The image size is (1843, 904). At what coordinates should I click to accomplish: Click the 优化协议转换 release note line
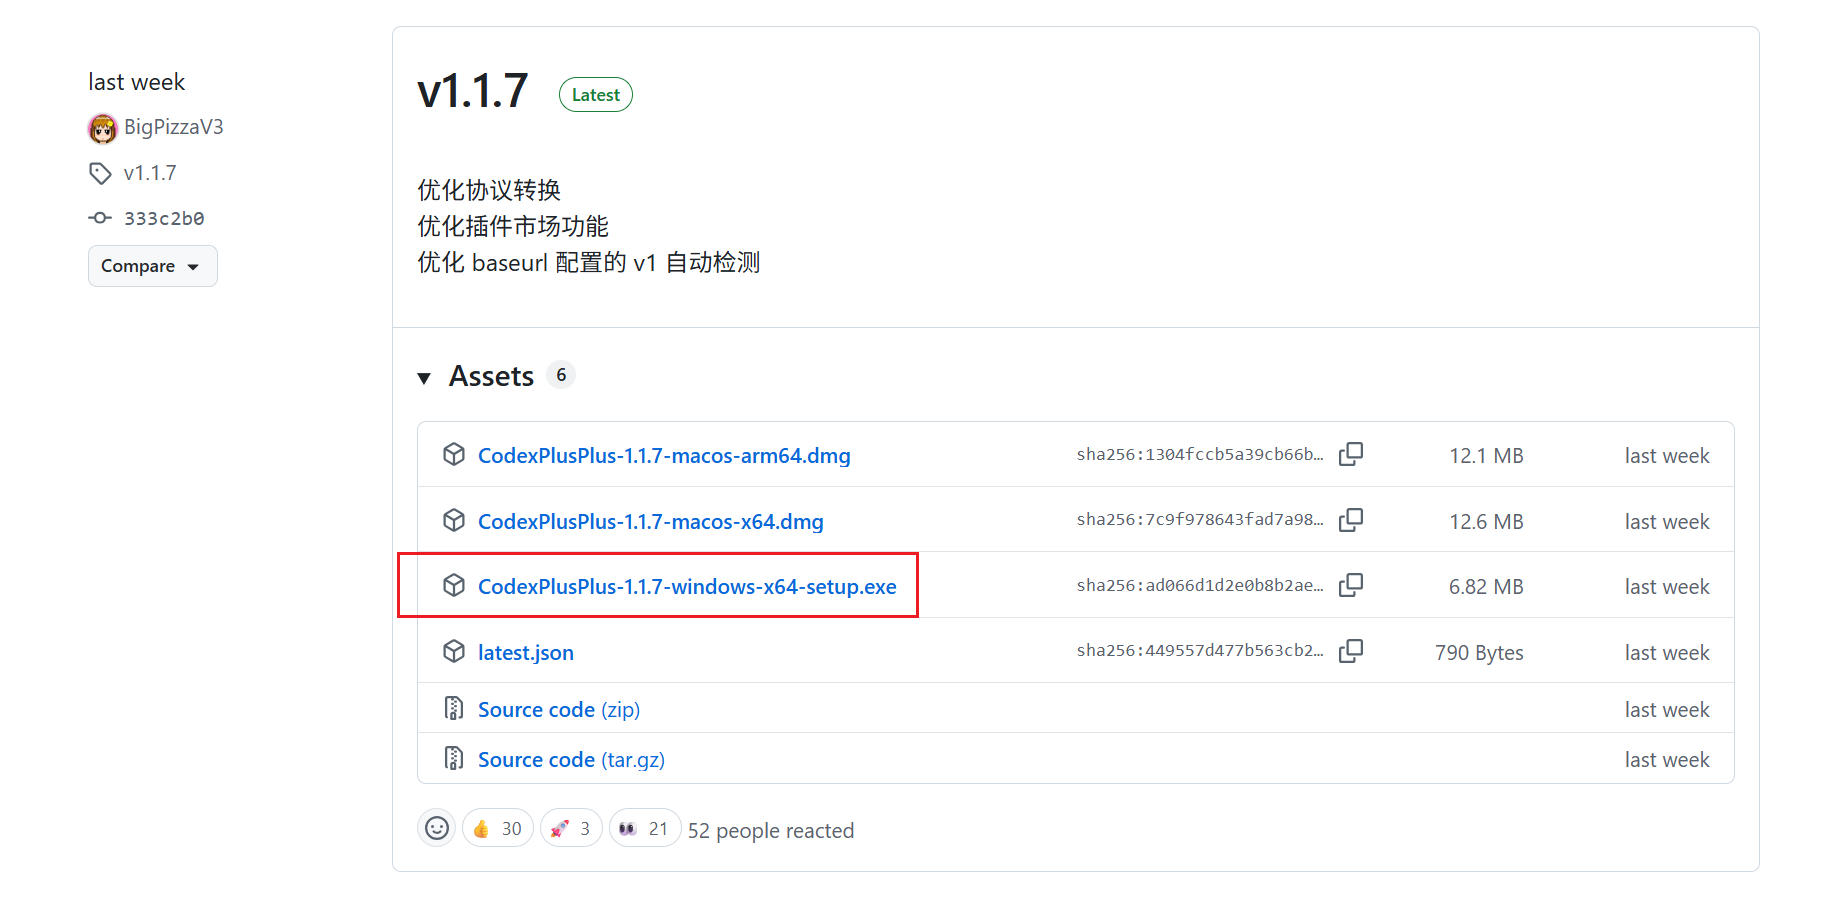coord(489,190)
